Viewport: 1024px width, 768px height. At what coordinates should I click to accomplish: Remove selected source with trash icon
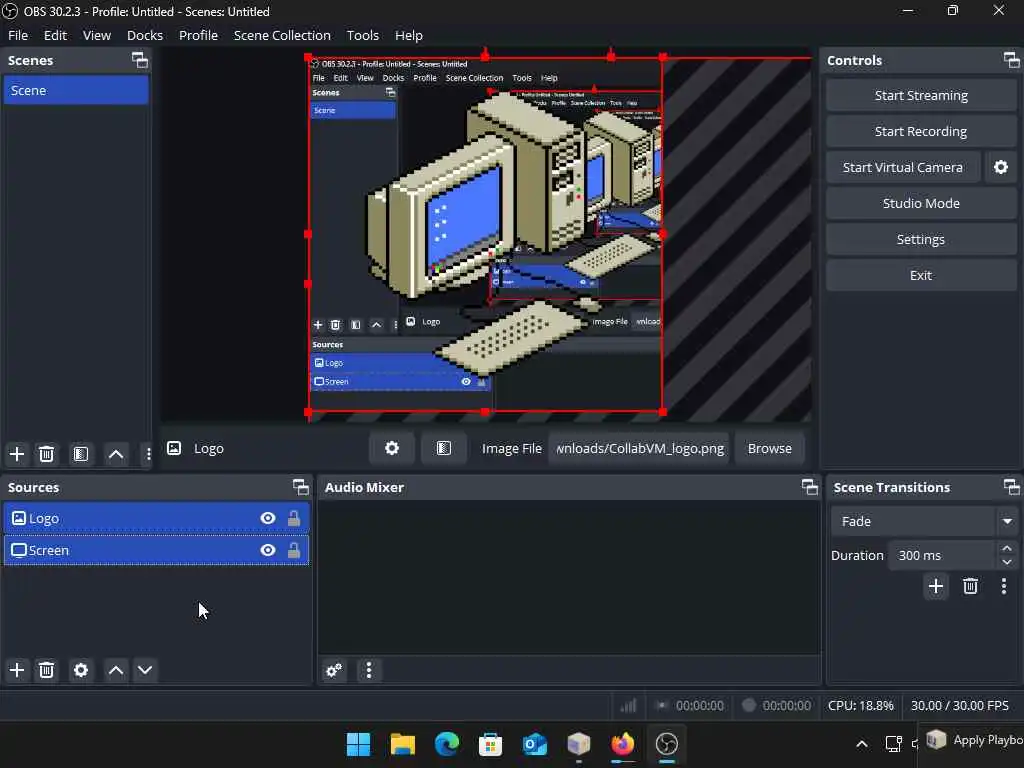[x=46, y=670]
